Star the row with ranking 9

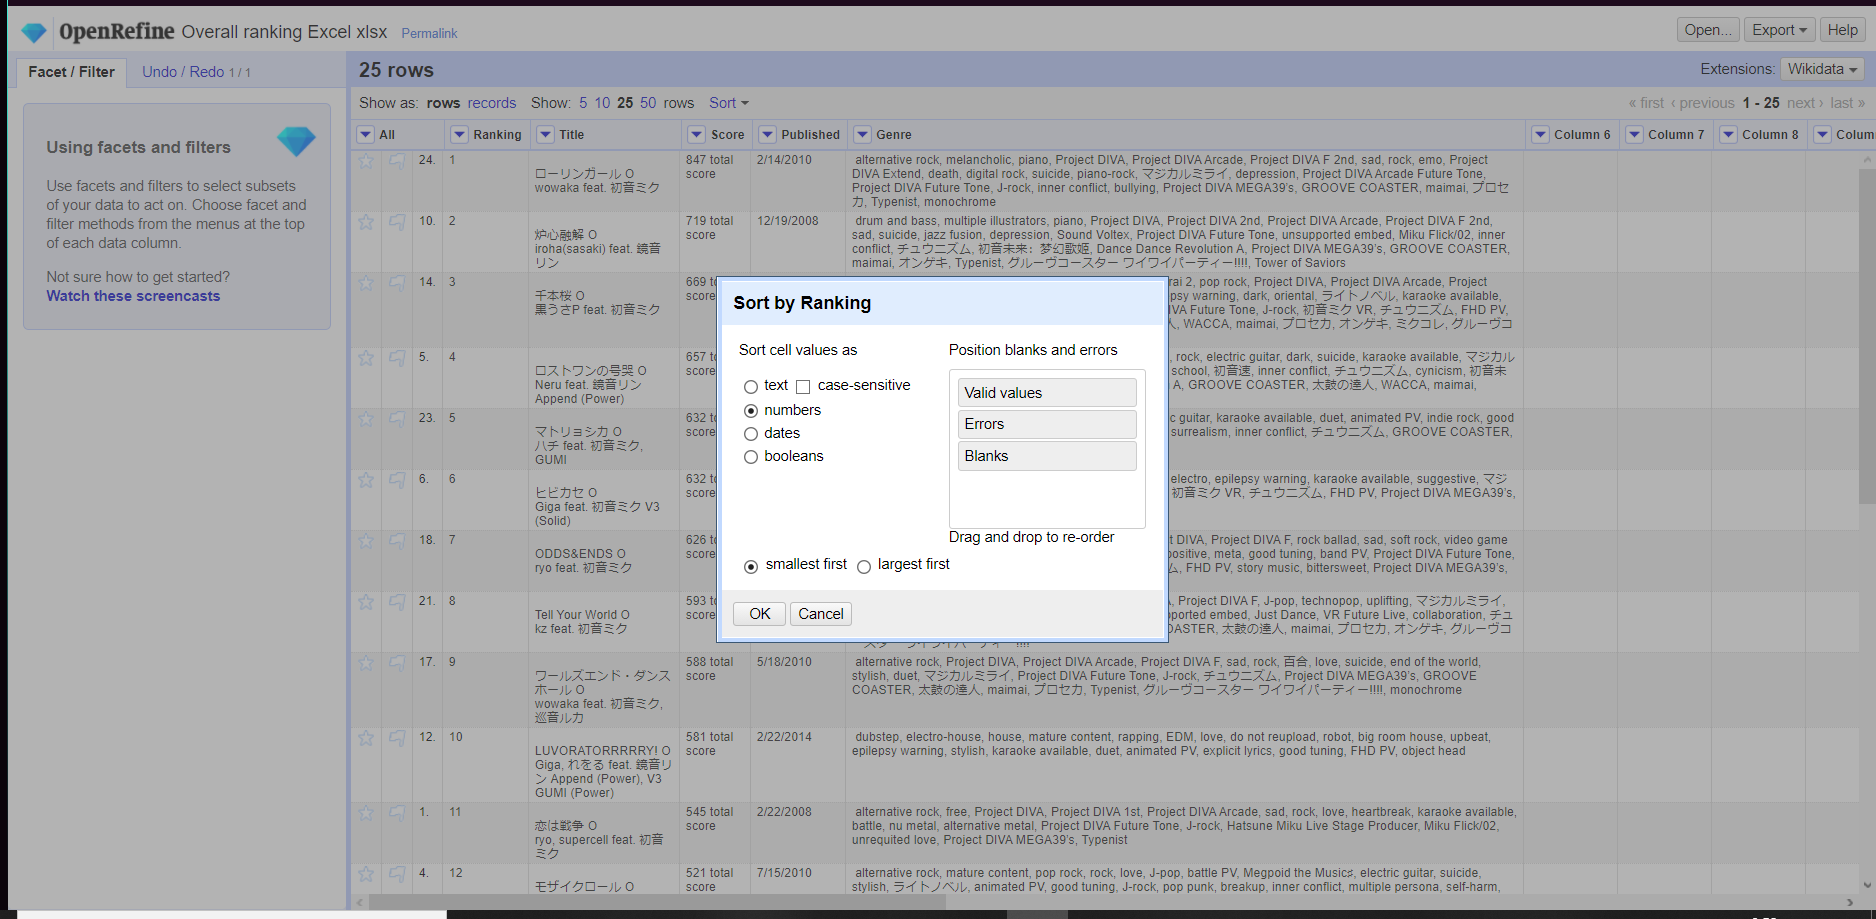[x=366, y=663]
